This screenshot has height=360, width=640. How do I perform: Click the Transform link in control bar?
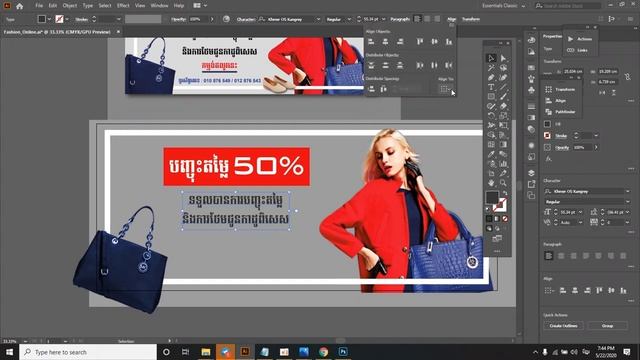coord(471,19)
